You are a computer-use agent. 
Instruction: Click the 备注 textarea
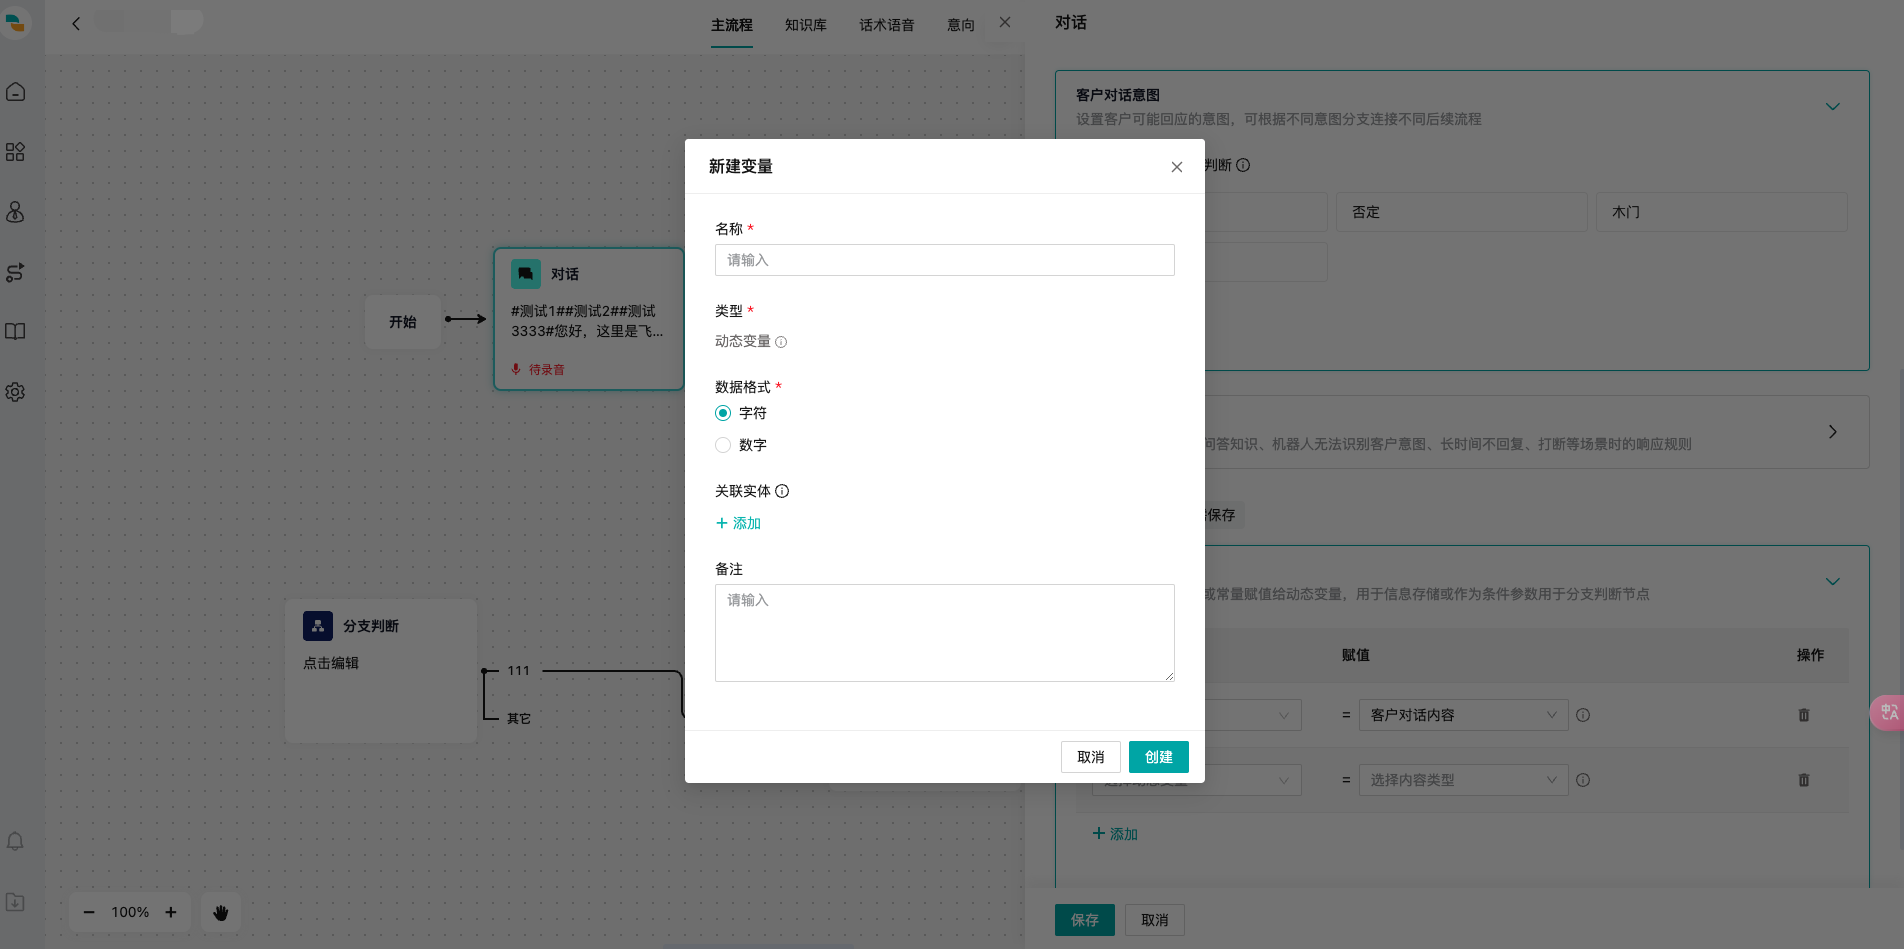click(945, 633)
